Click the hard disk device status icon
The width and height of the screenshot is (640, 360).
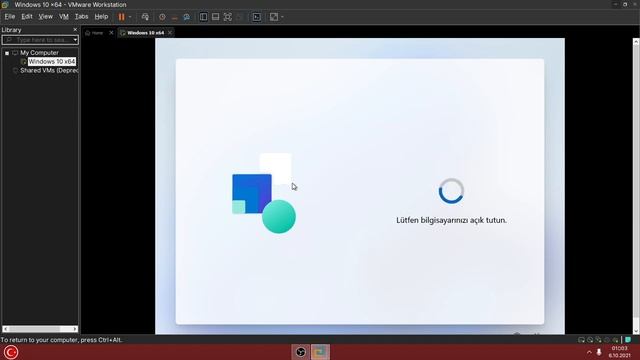pos(581,340)
